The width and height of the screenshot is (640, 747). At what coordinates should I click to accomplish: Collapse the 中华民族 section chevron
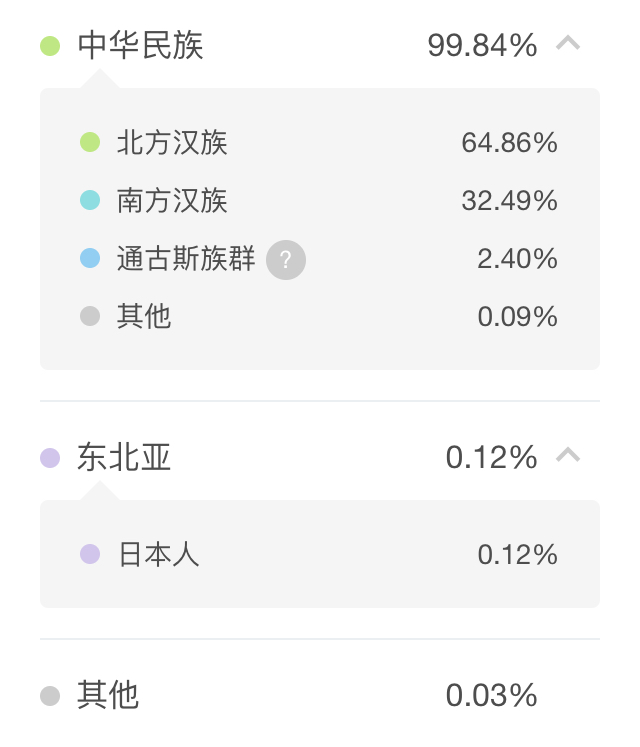tap(568, 43)
